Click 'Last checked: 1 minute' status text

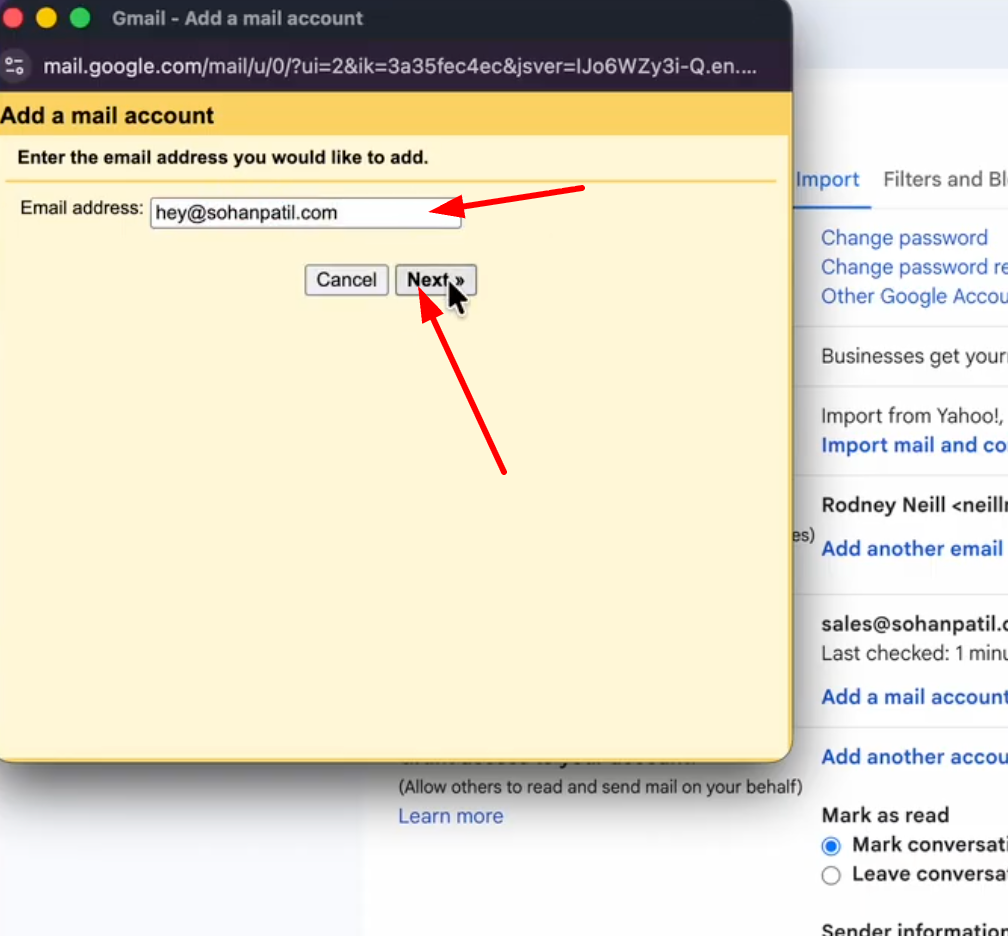(914, 653)
